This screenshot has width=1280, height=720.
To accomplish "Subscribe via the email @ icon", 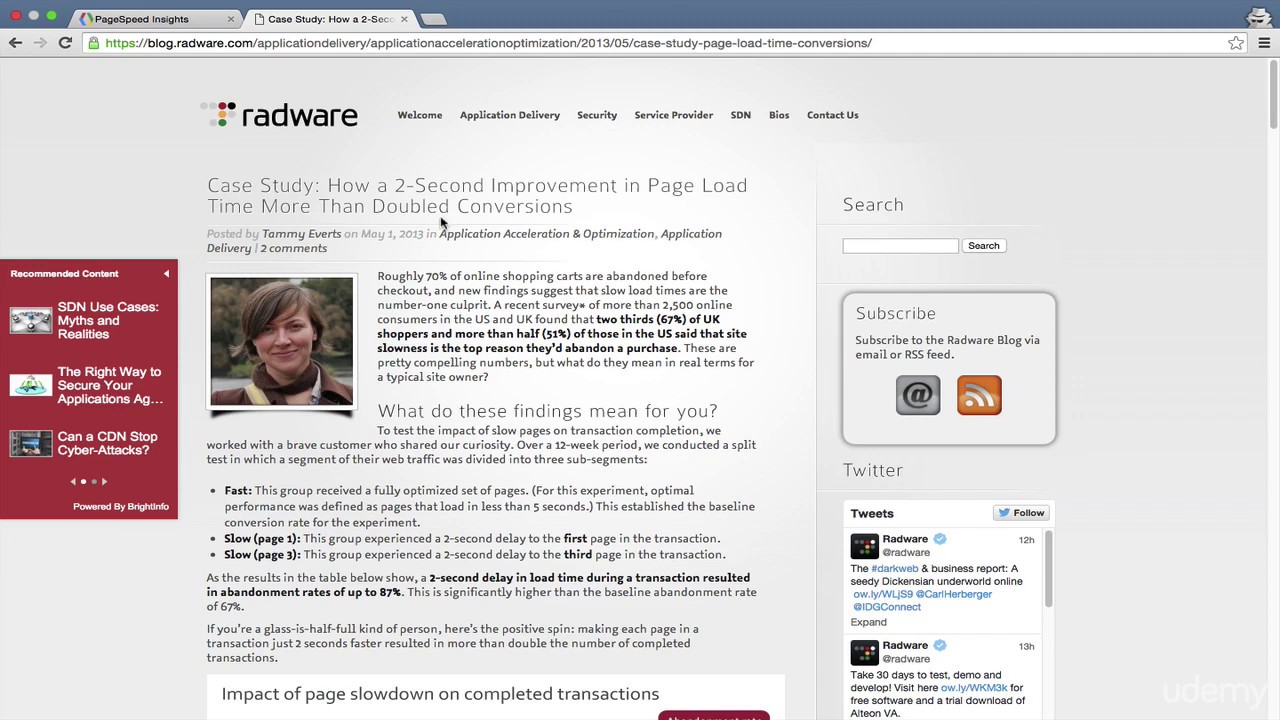I will click(x=918, y=395).
